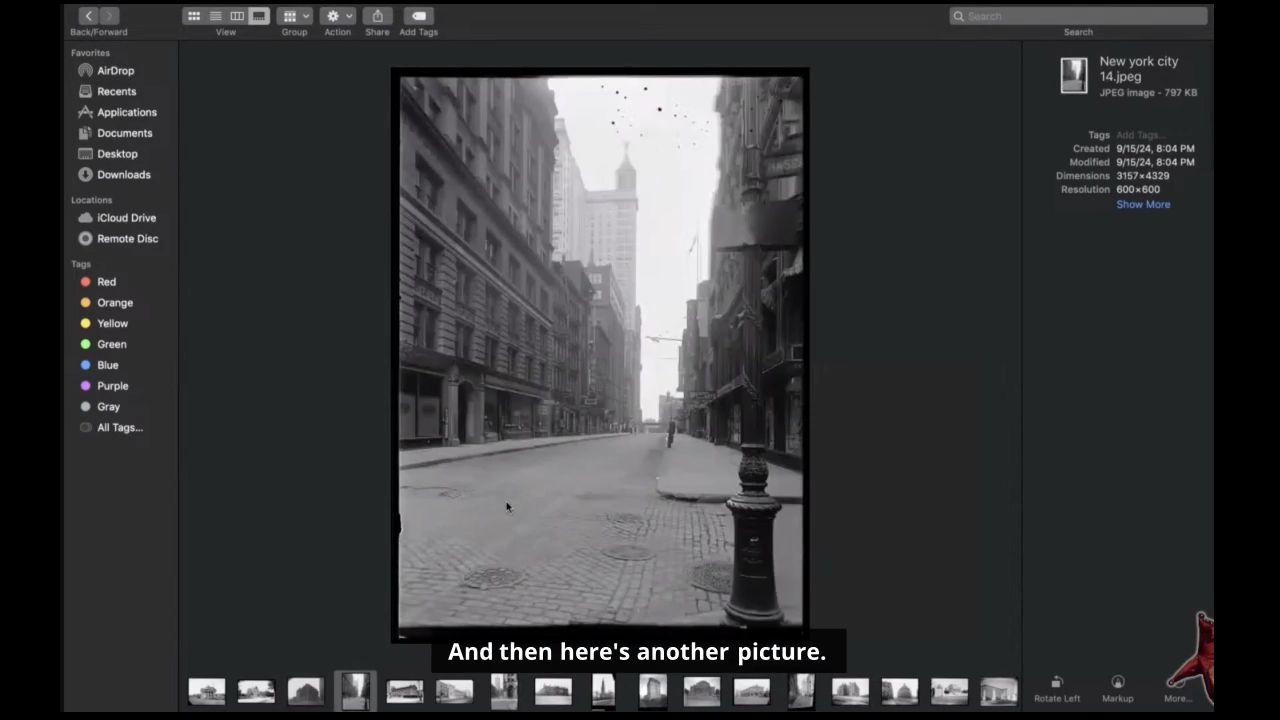Click the Add Tags toolbar icon
The height and width of the screenshot is (720, 1280).
click(x=419, y=16)
